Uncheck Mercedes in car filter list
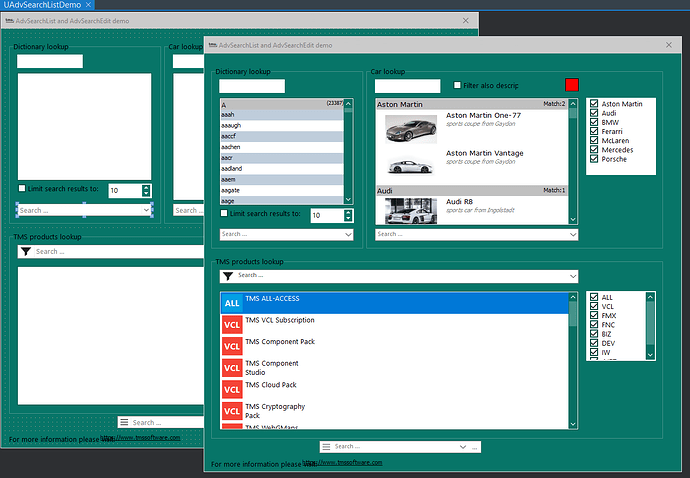690x478 pixels. click(594, 150)
